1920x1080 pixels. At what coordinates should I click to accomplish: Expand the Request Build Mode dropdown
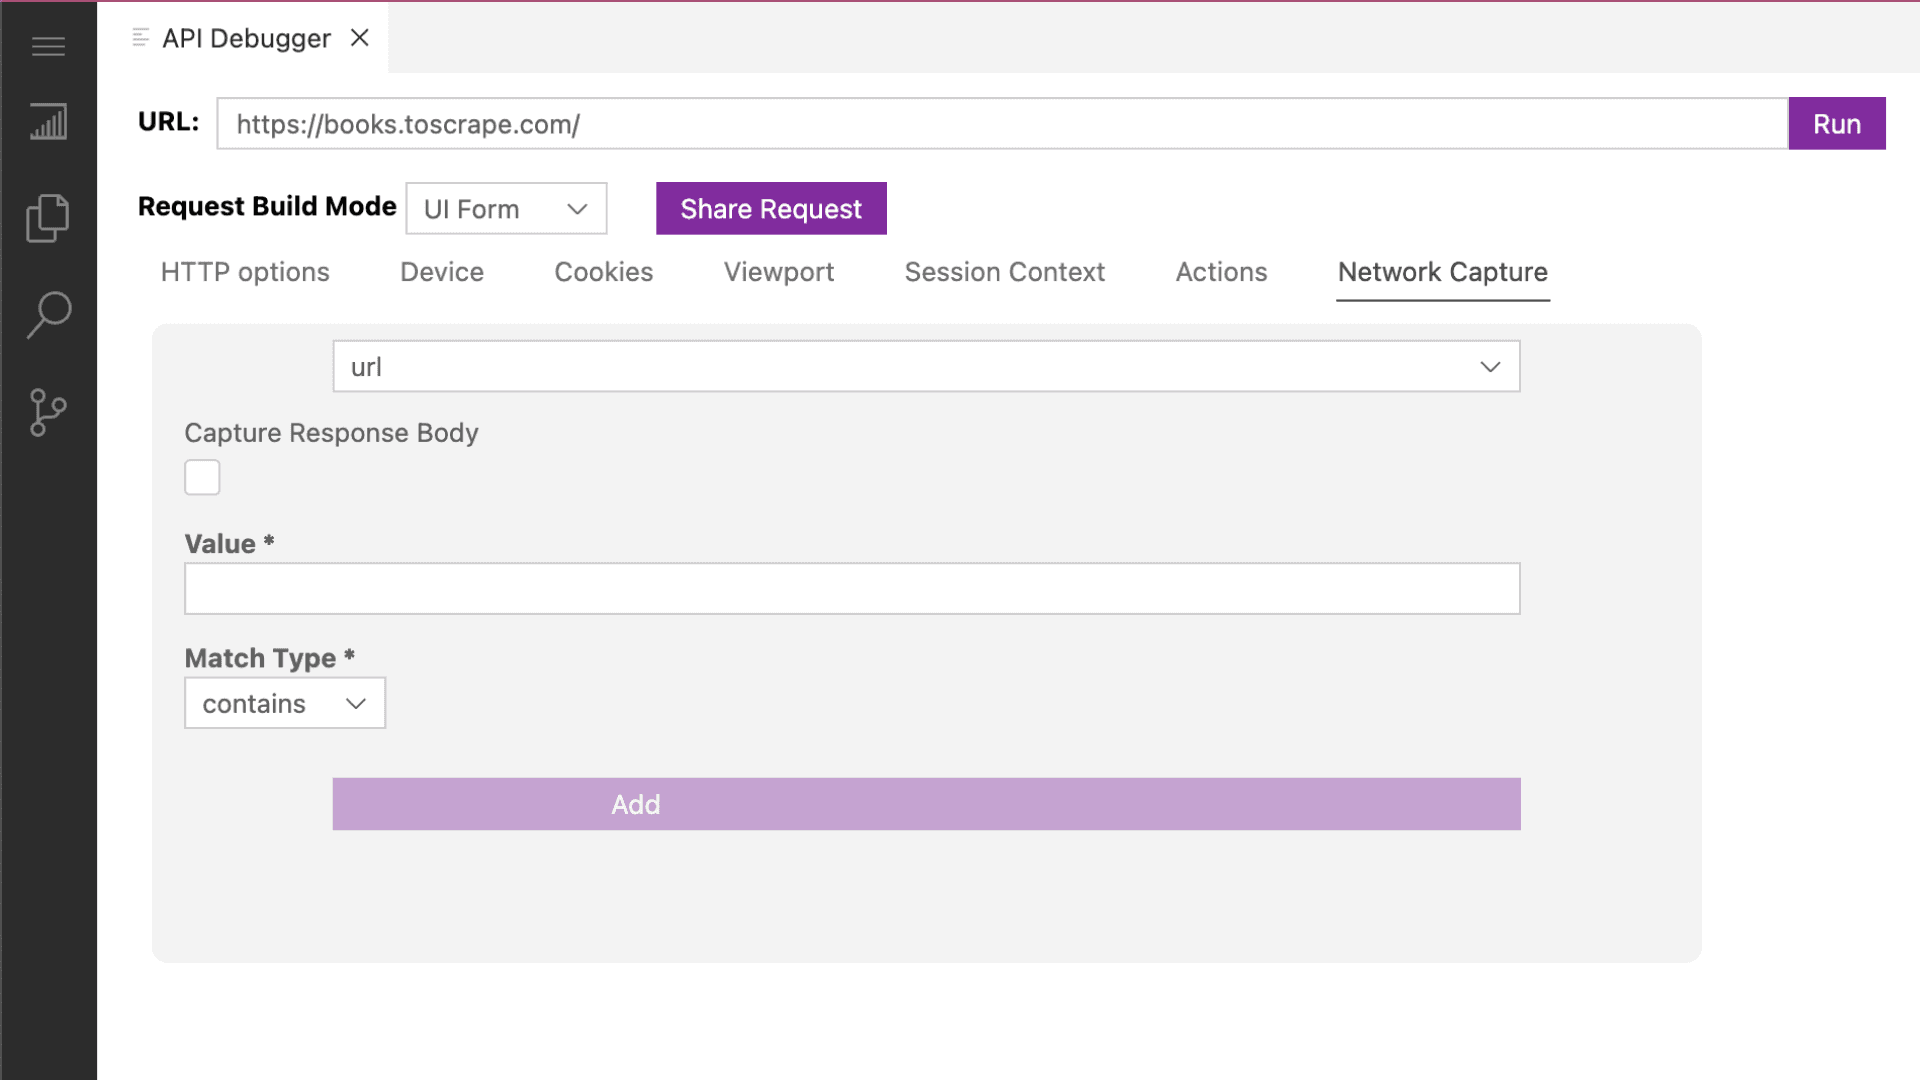point(506,209)
